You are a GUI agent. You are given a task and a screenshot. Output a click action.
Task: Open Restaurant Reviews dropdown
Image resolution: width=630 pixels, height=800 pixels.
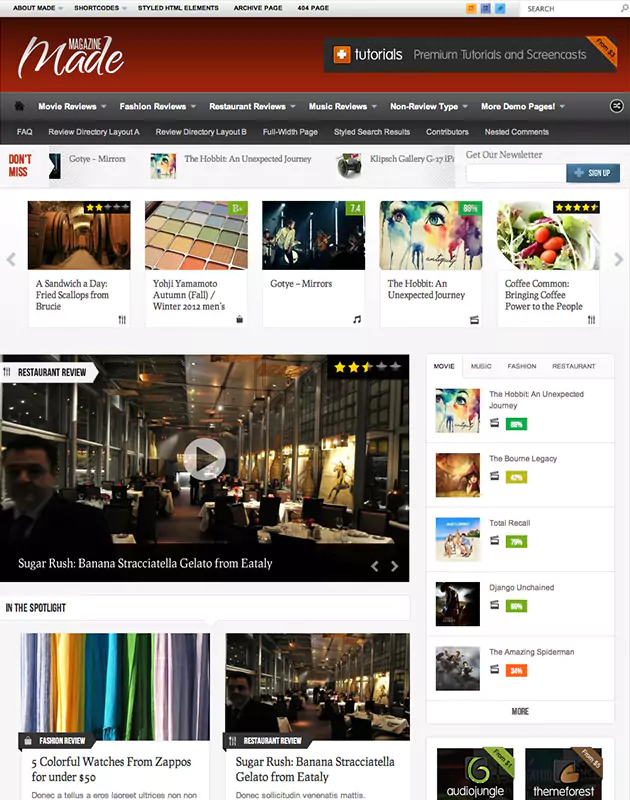(252, 106)
